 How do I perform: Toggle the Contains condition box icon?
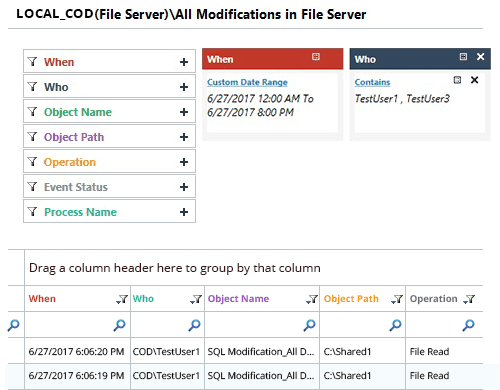tap(457, 80)
